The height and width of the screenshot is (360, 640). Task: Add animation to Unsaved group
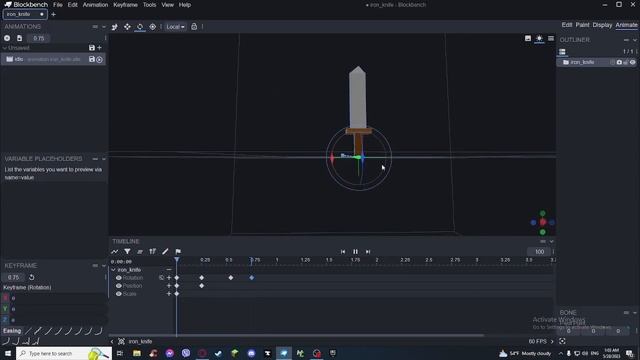click(x=99, y=48)
